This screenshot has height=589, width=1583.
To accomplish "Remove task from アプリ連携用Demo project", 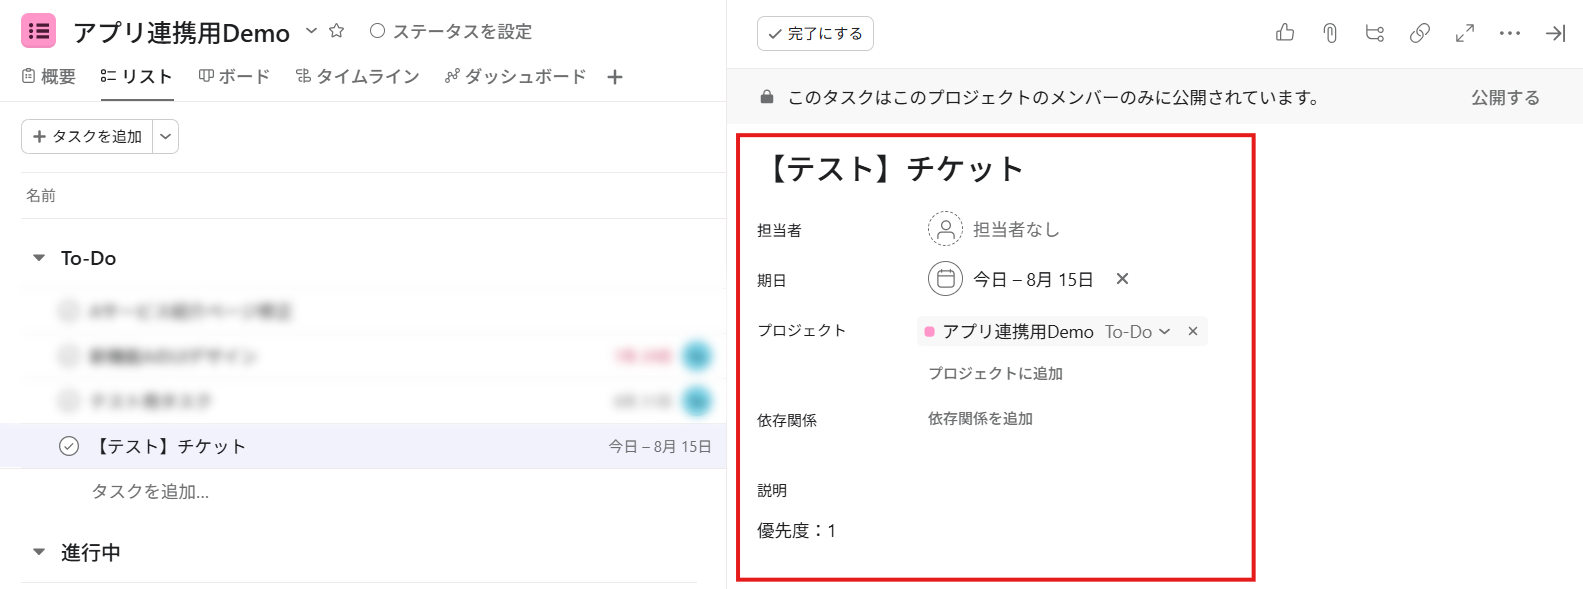I will coord(1193,331).
